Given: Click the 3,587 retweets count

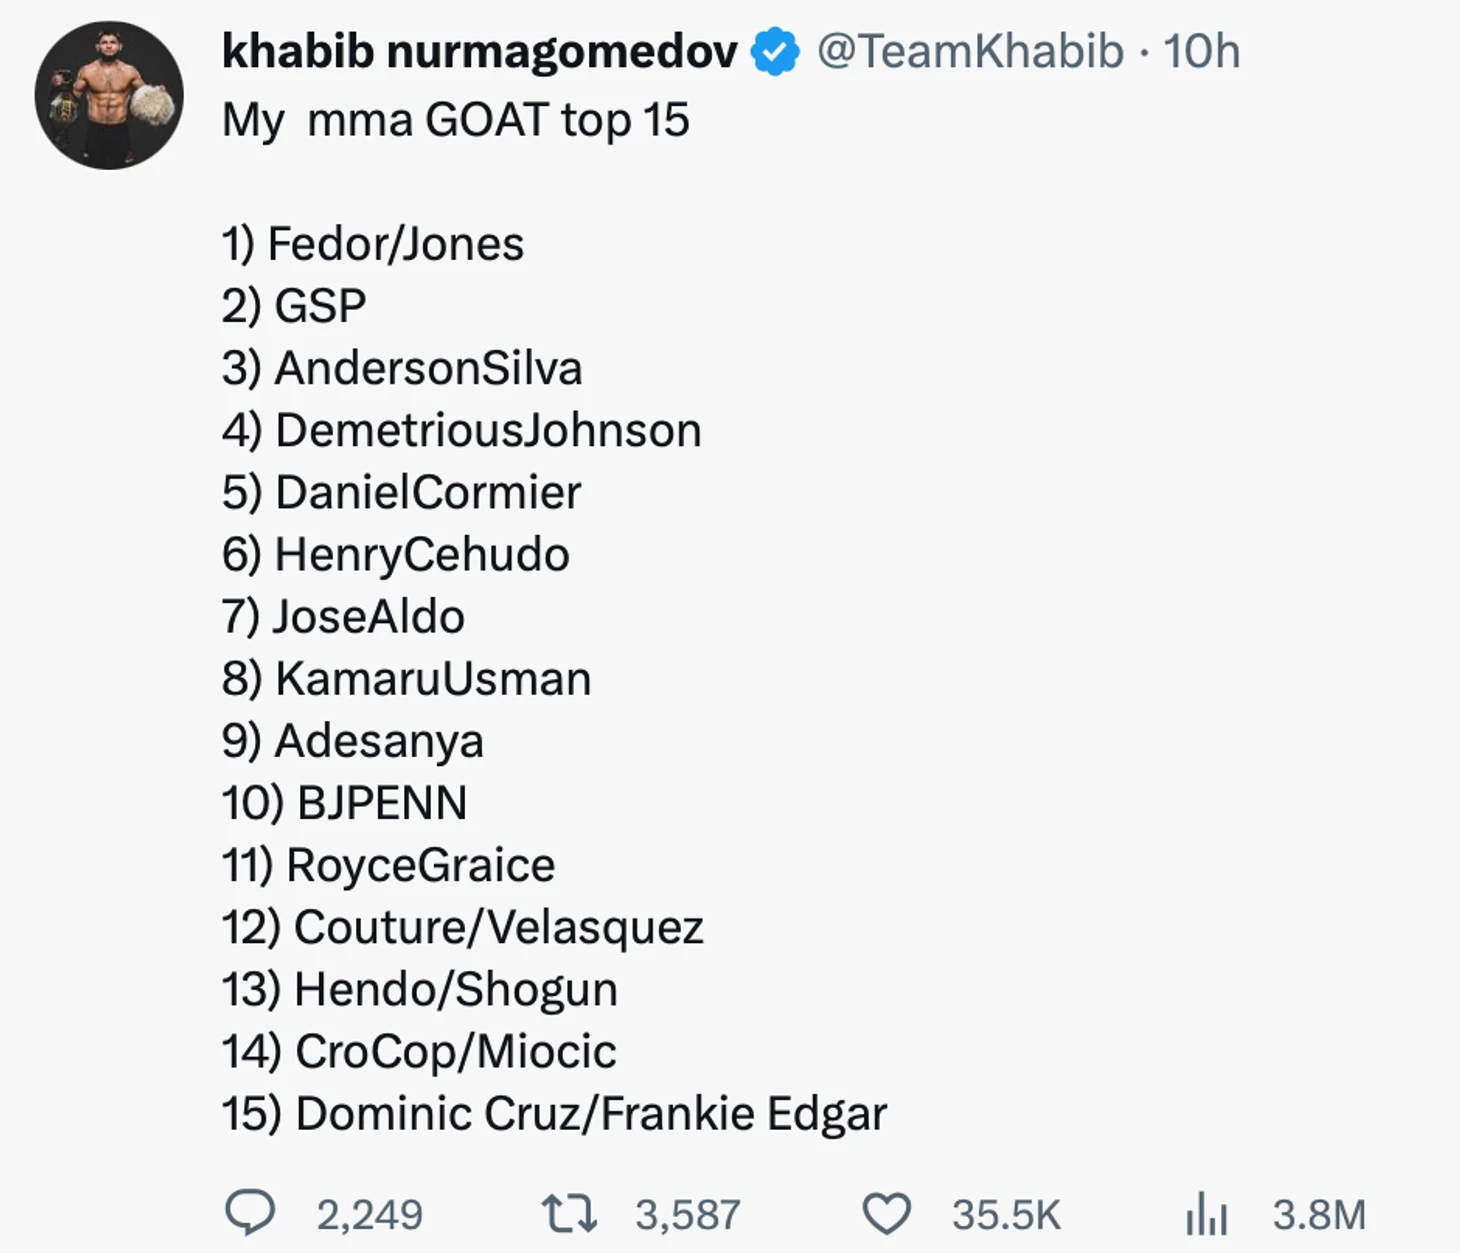Looking at the screenshot, I should (x=688, y=1215).
